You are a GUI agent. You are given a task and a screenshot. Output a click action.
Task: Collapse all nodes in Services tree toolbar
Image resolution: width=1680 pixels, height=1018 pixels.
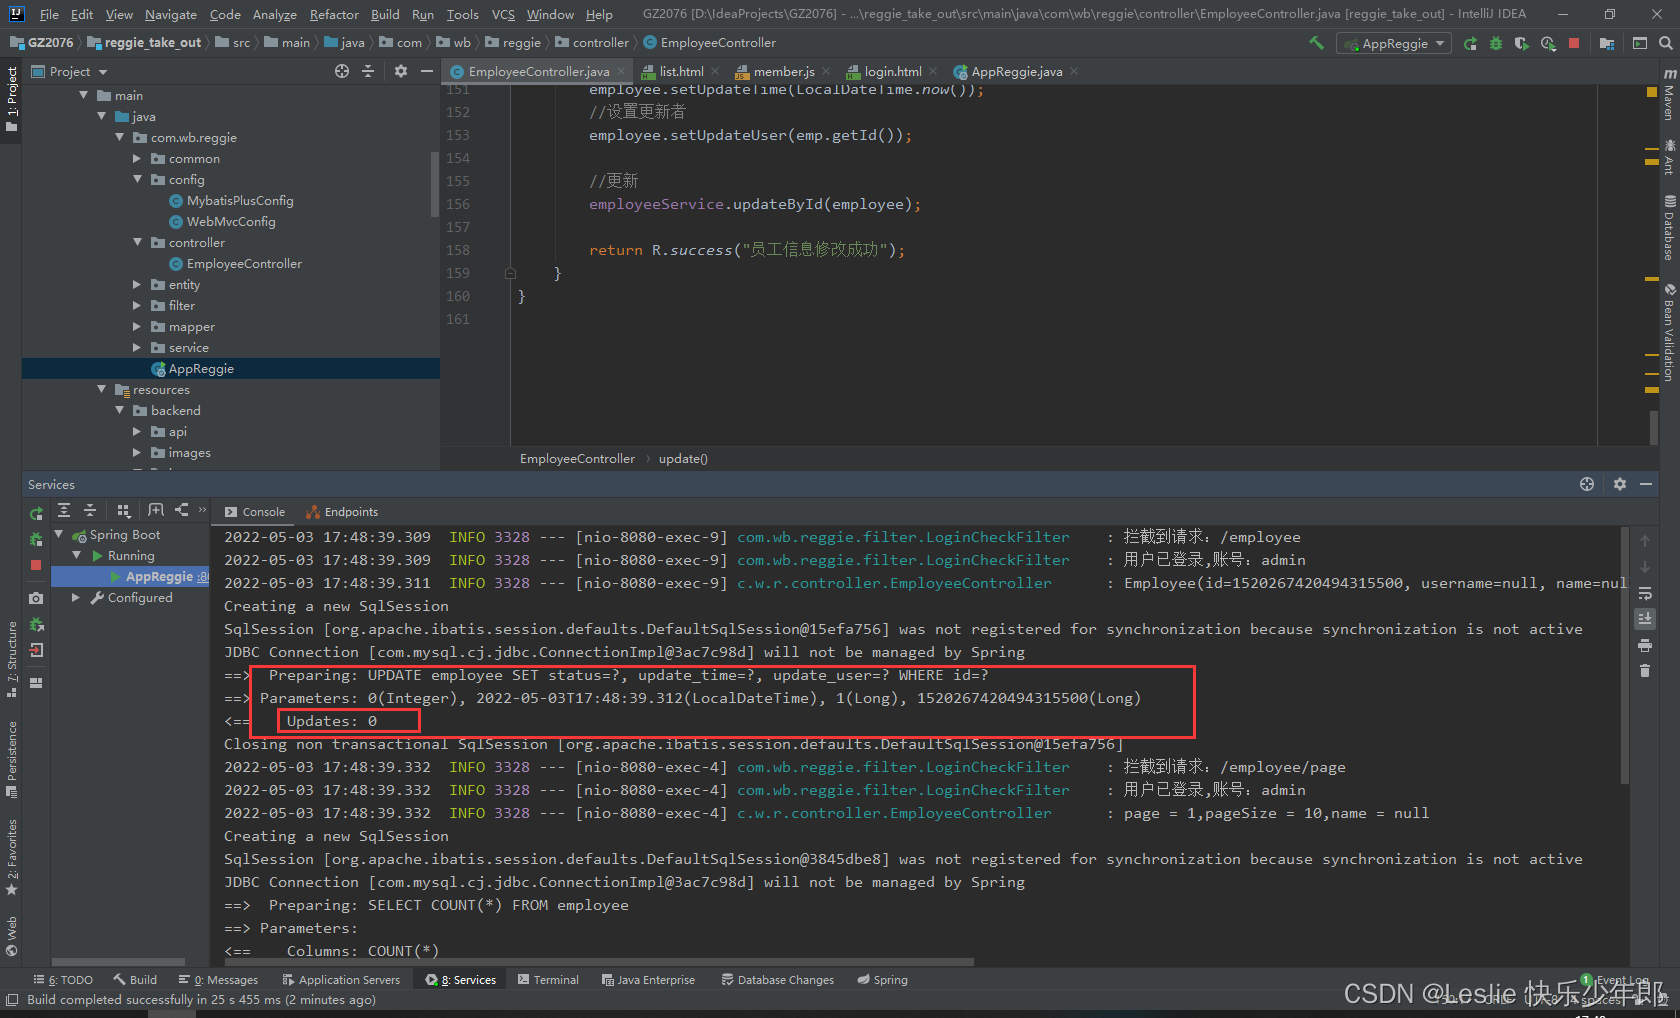coord(90,510)
